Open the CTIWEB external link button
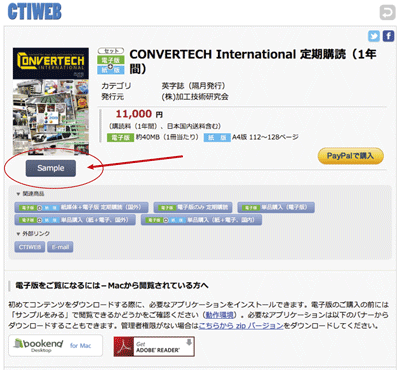The width and height of the screenshot is (400, 370). (30, 247)
